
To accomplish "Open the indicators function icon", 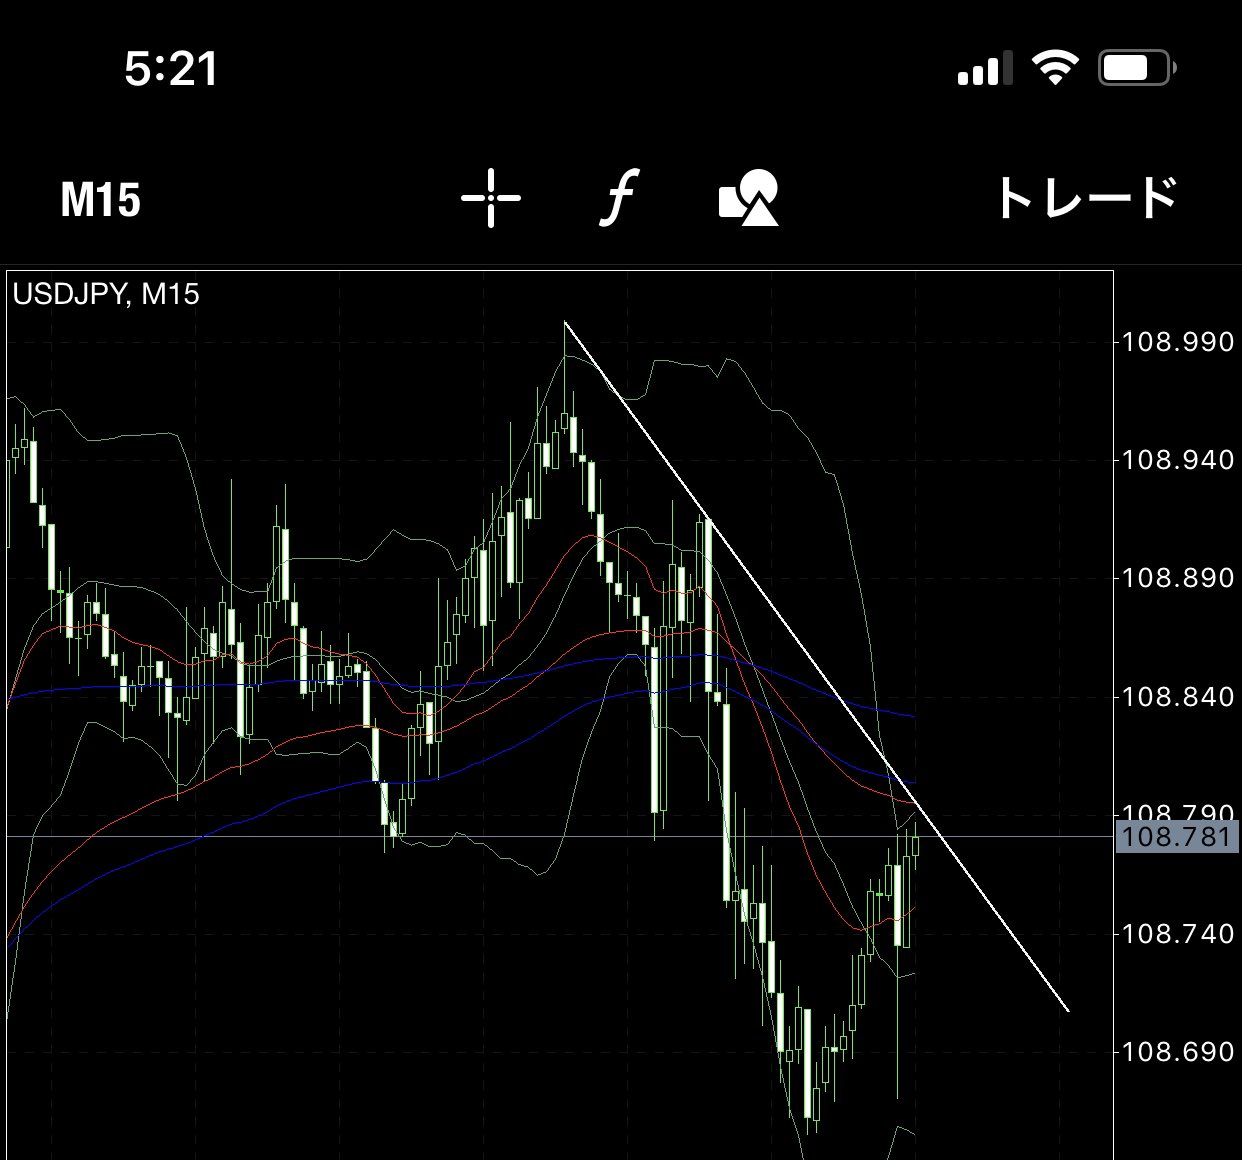I will 620,198.
